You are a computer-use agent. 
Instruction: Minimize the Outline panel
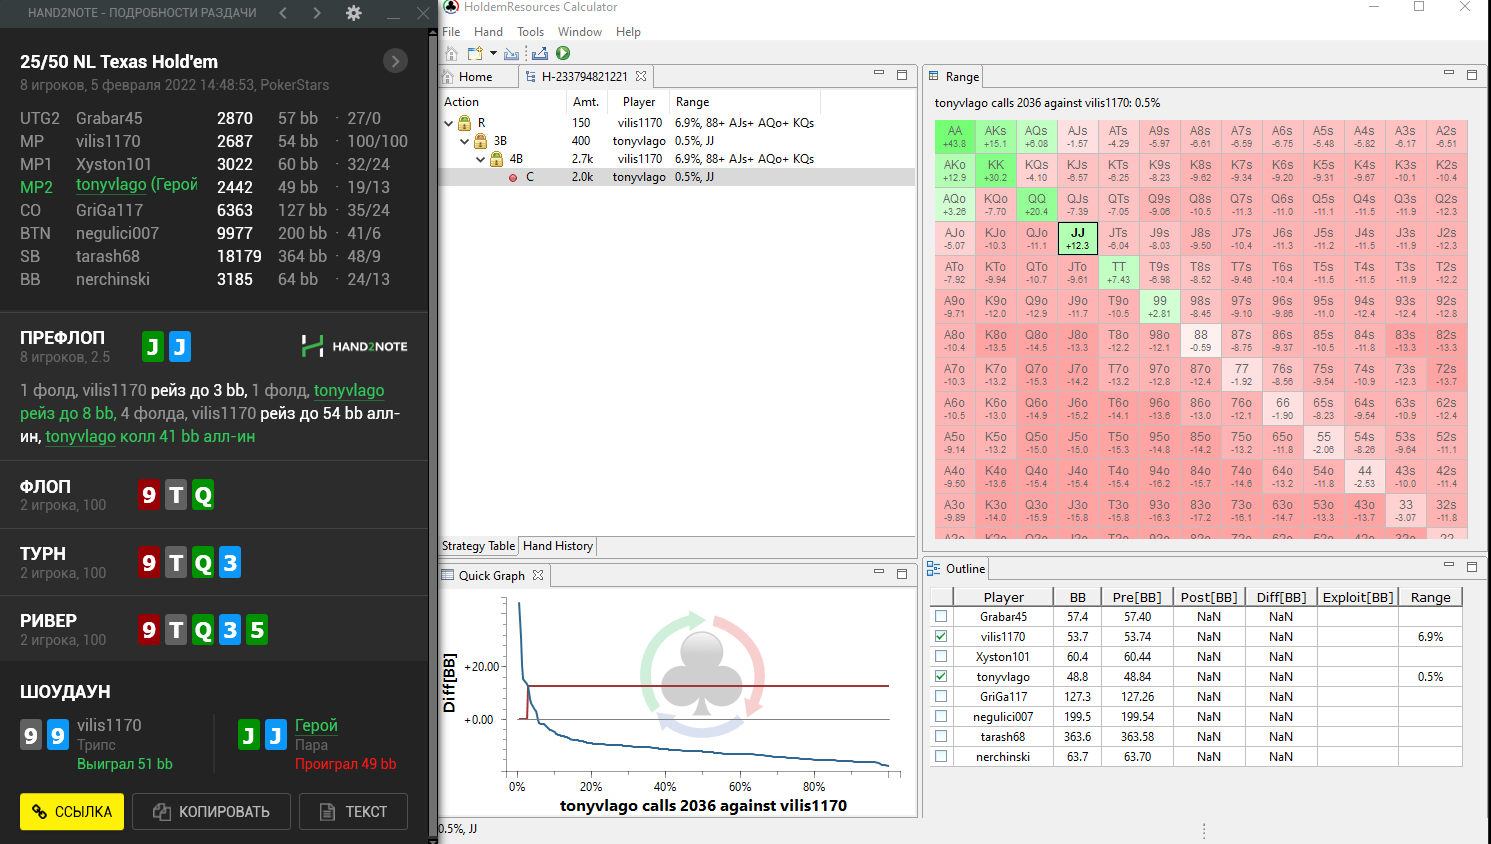pyautogui.click(x=1449, y=565)
